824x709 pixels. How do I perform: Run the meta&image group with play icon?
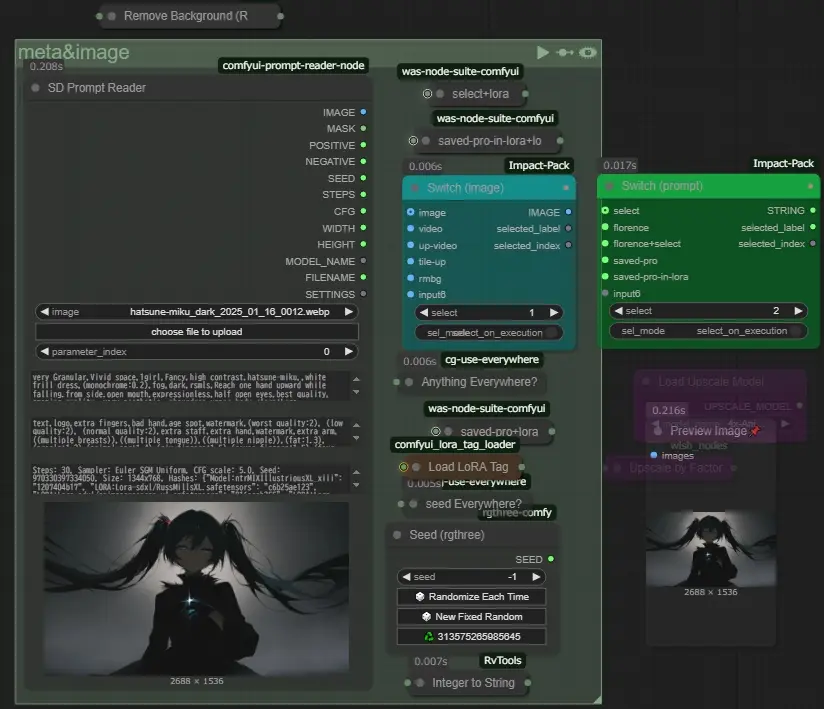[542, 53]
